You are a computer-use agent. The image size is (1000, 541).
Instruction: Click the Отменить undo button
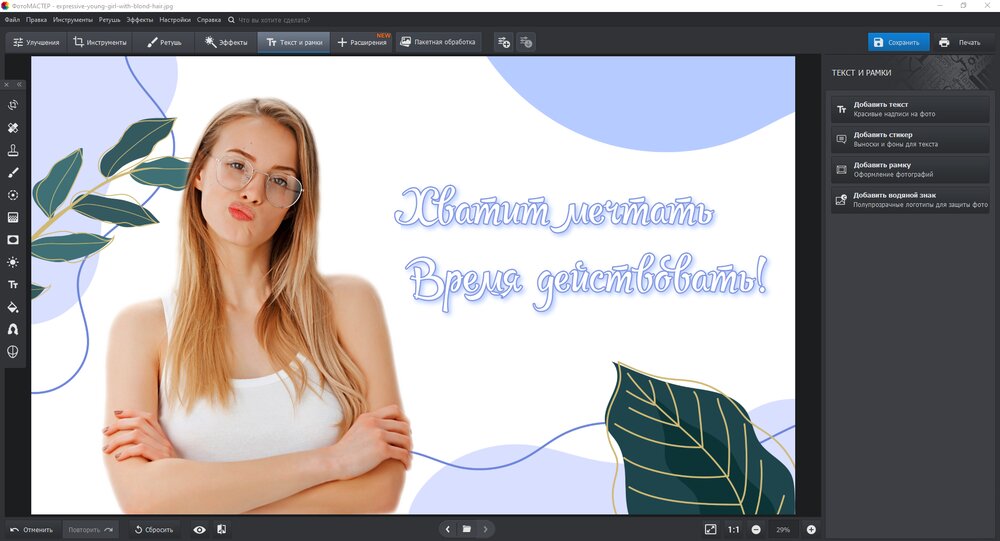point(32,530)
